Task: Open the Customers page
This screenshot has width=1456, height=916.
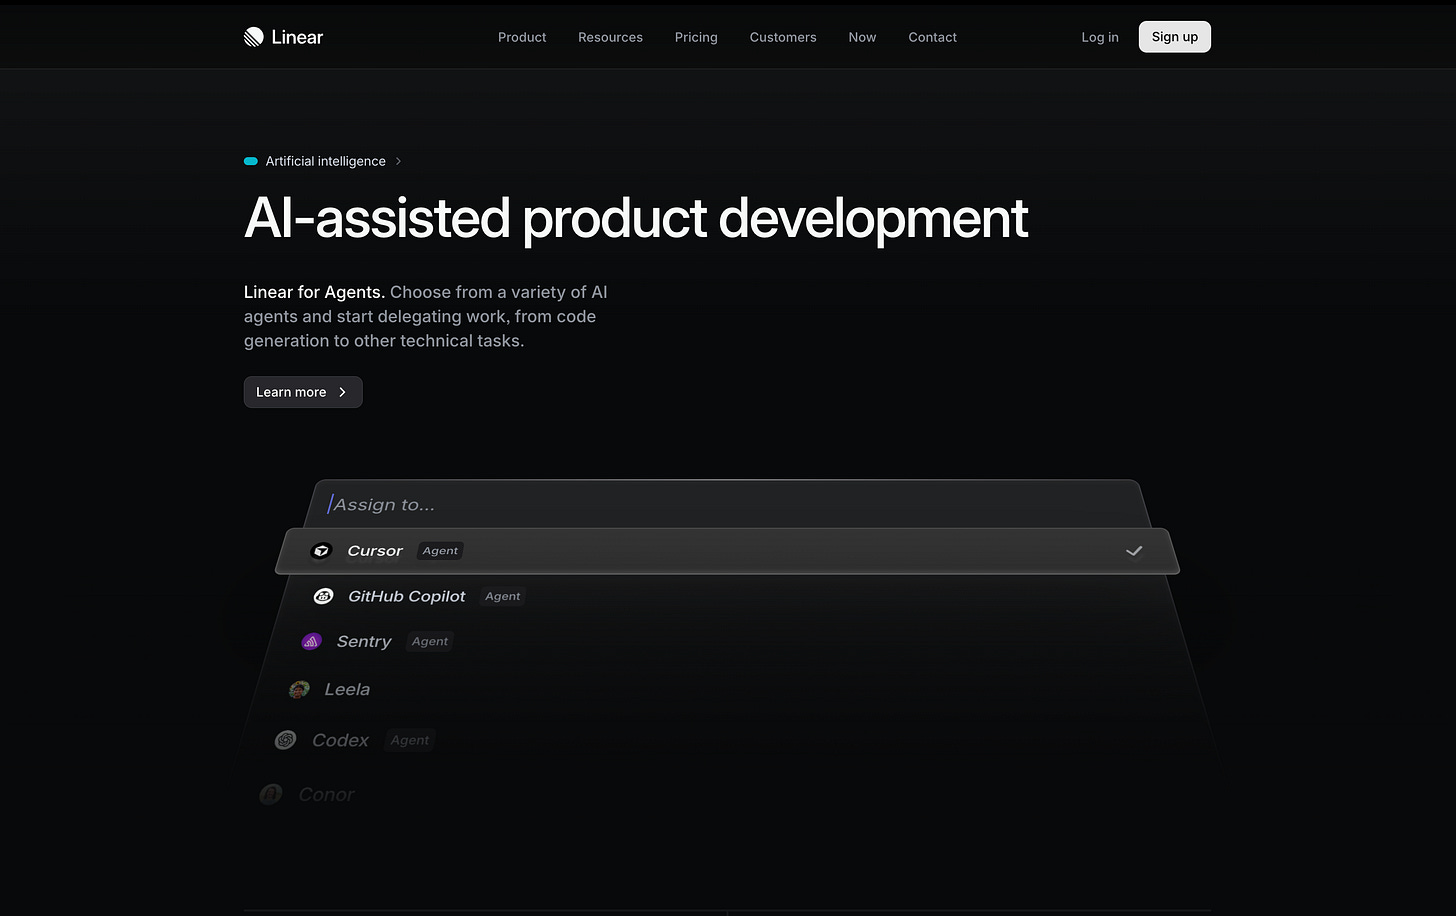Action: tap(783, 37)
